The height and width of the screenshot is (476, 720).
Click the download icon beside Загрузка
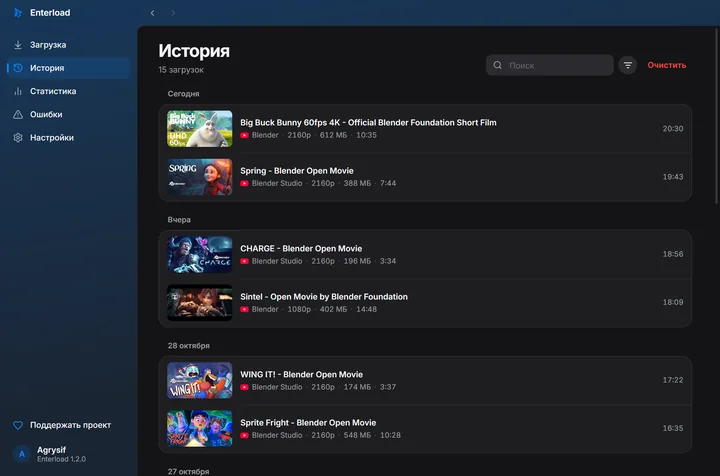[x=18, y=45]
